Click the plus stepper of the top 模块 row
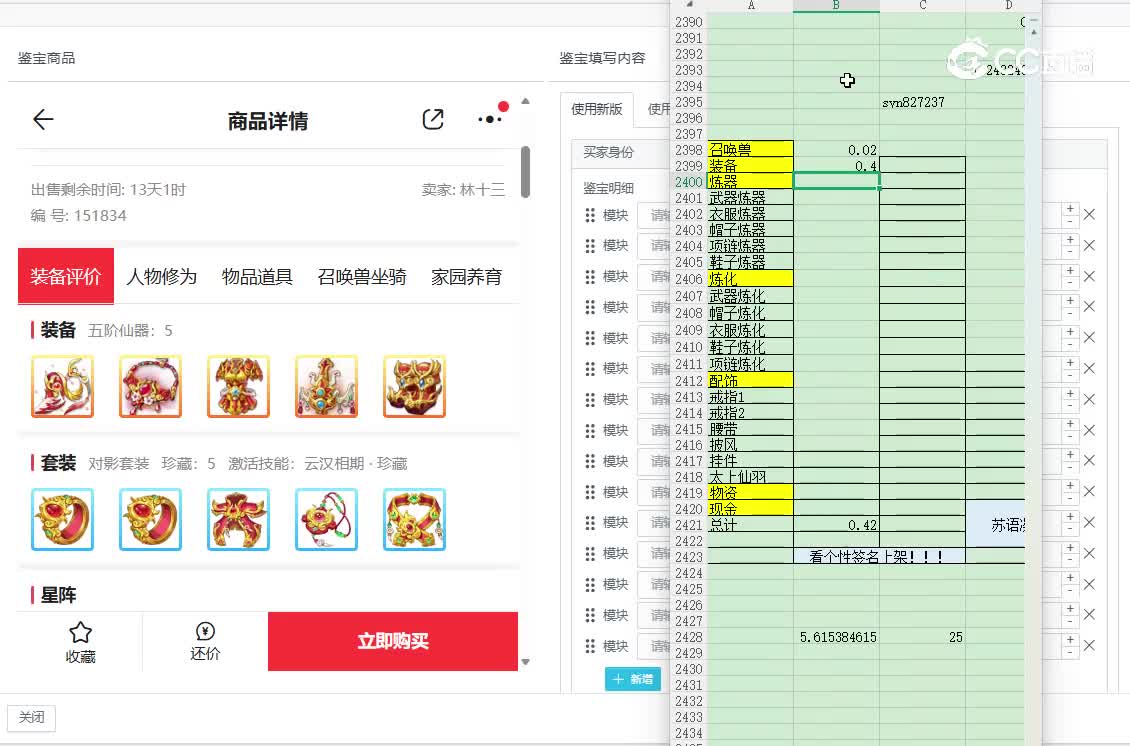Image resolution: width=1130 pixels, height=746 pixels. pos(1070,209)
